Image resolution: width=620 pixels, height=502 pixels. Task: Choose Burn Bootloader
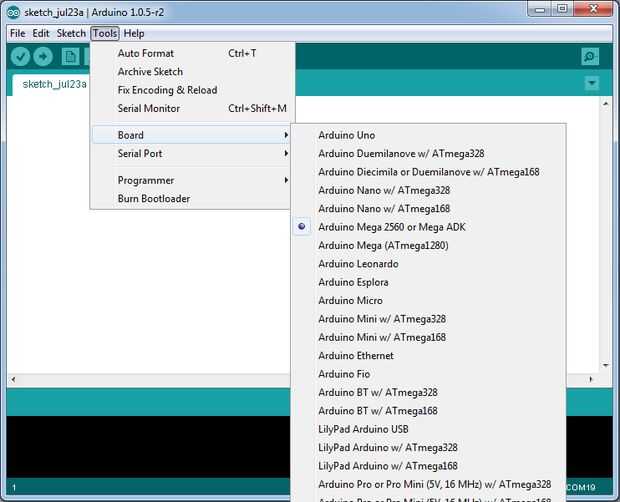point(192,198)
